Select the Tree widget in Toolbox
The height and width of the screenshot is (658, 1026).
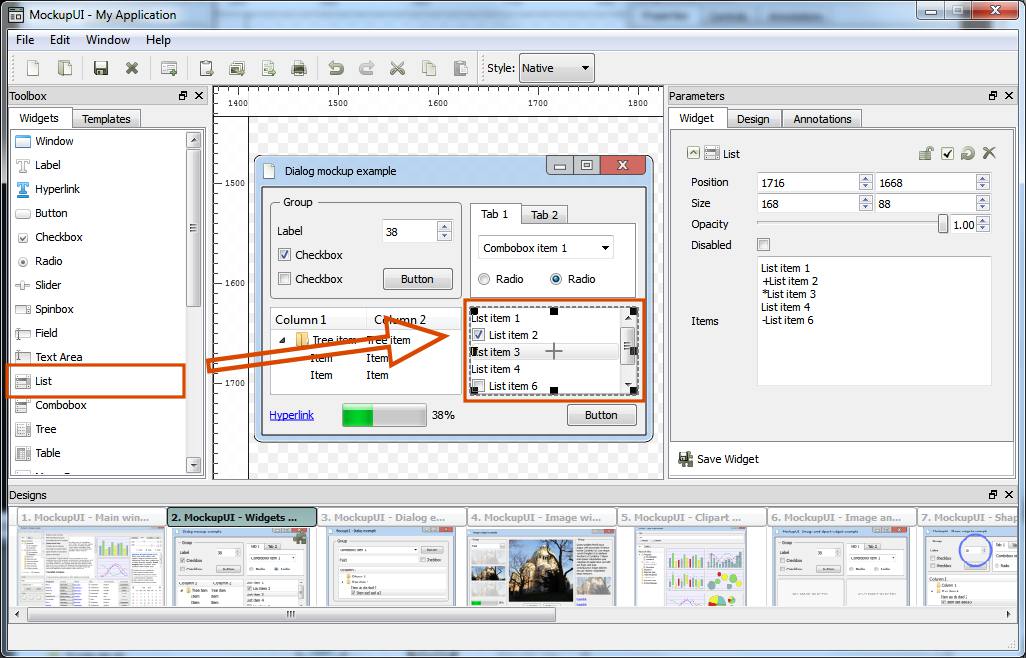[36, 429]
